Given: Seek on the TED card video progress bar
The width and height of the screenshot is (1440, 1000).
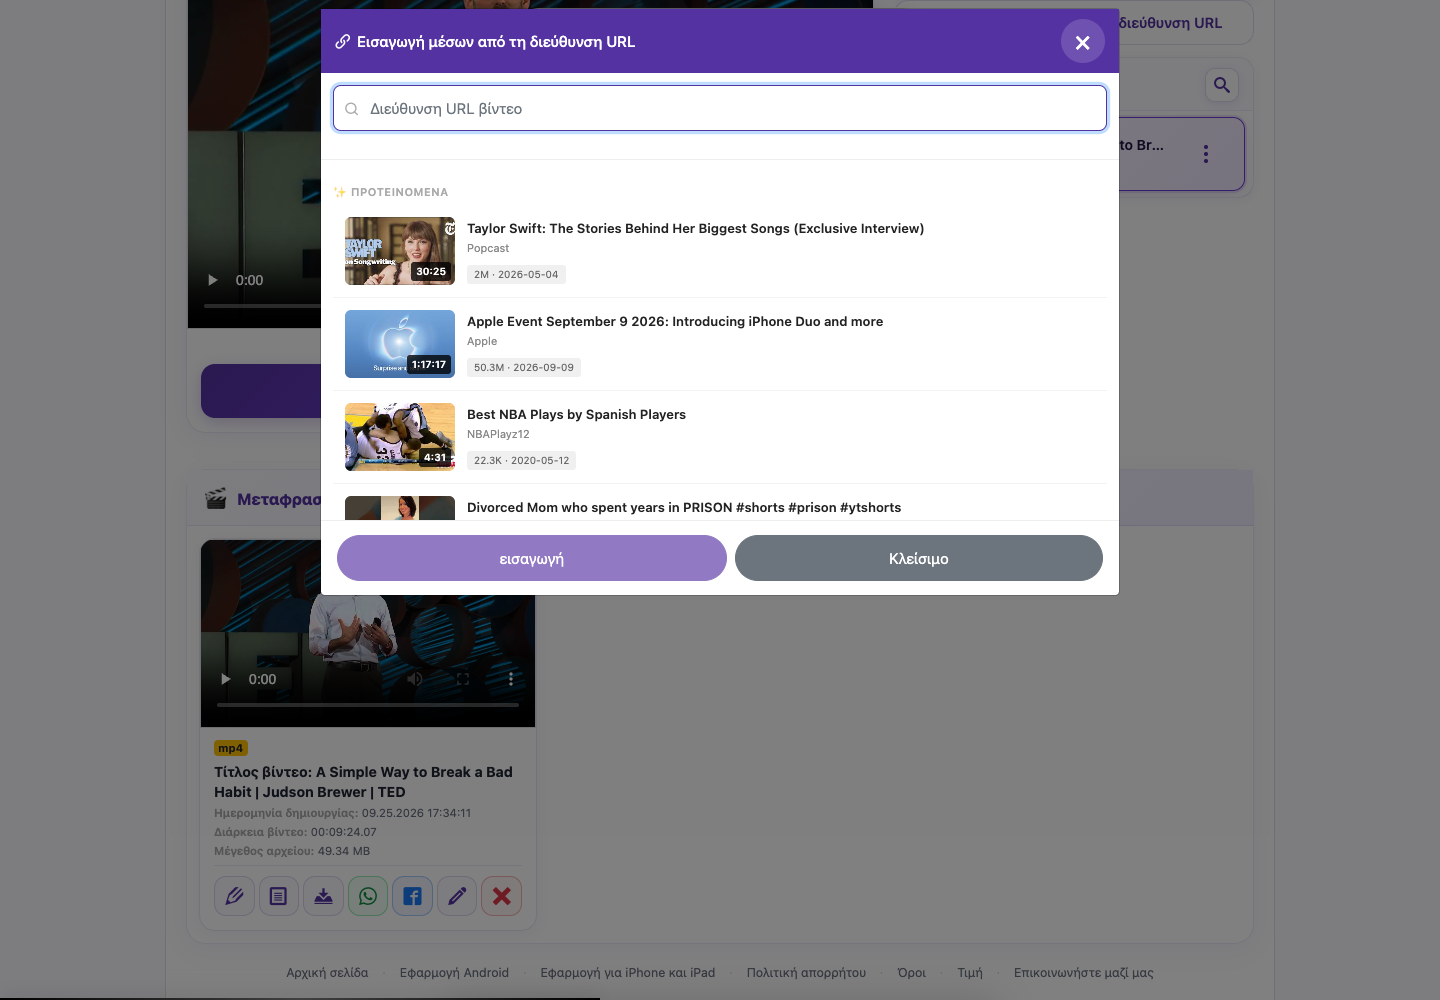Looking at the screenshot, I should click(368, 705).
